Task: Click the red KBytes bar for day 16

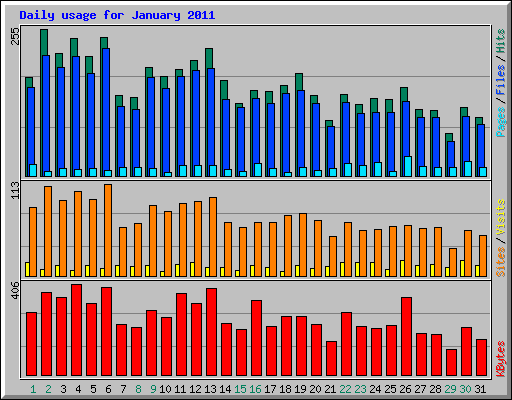Action: pyautogui.click(x=256, y=338)
